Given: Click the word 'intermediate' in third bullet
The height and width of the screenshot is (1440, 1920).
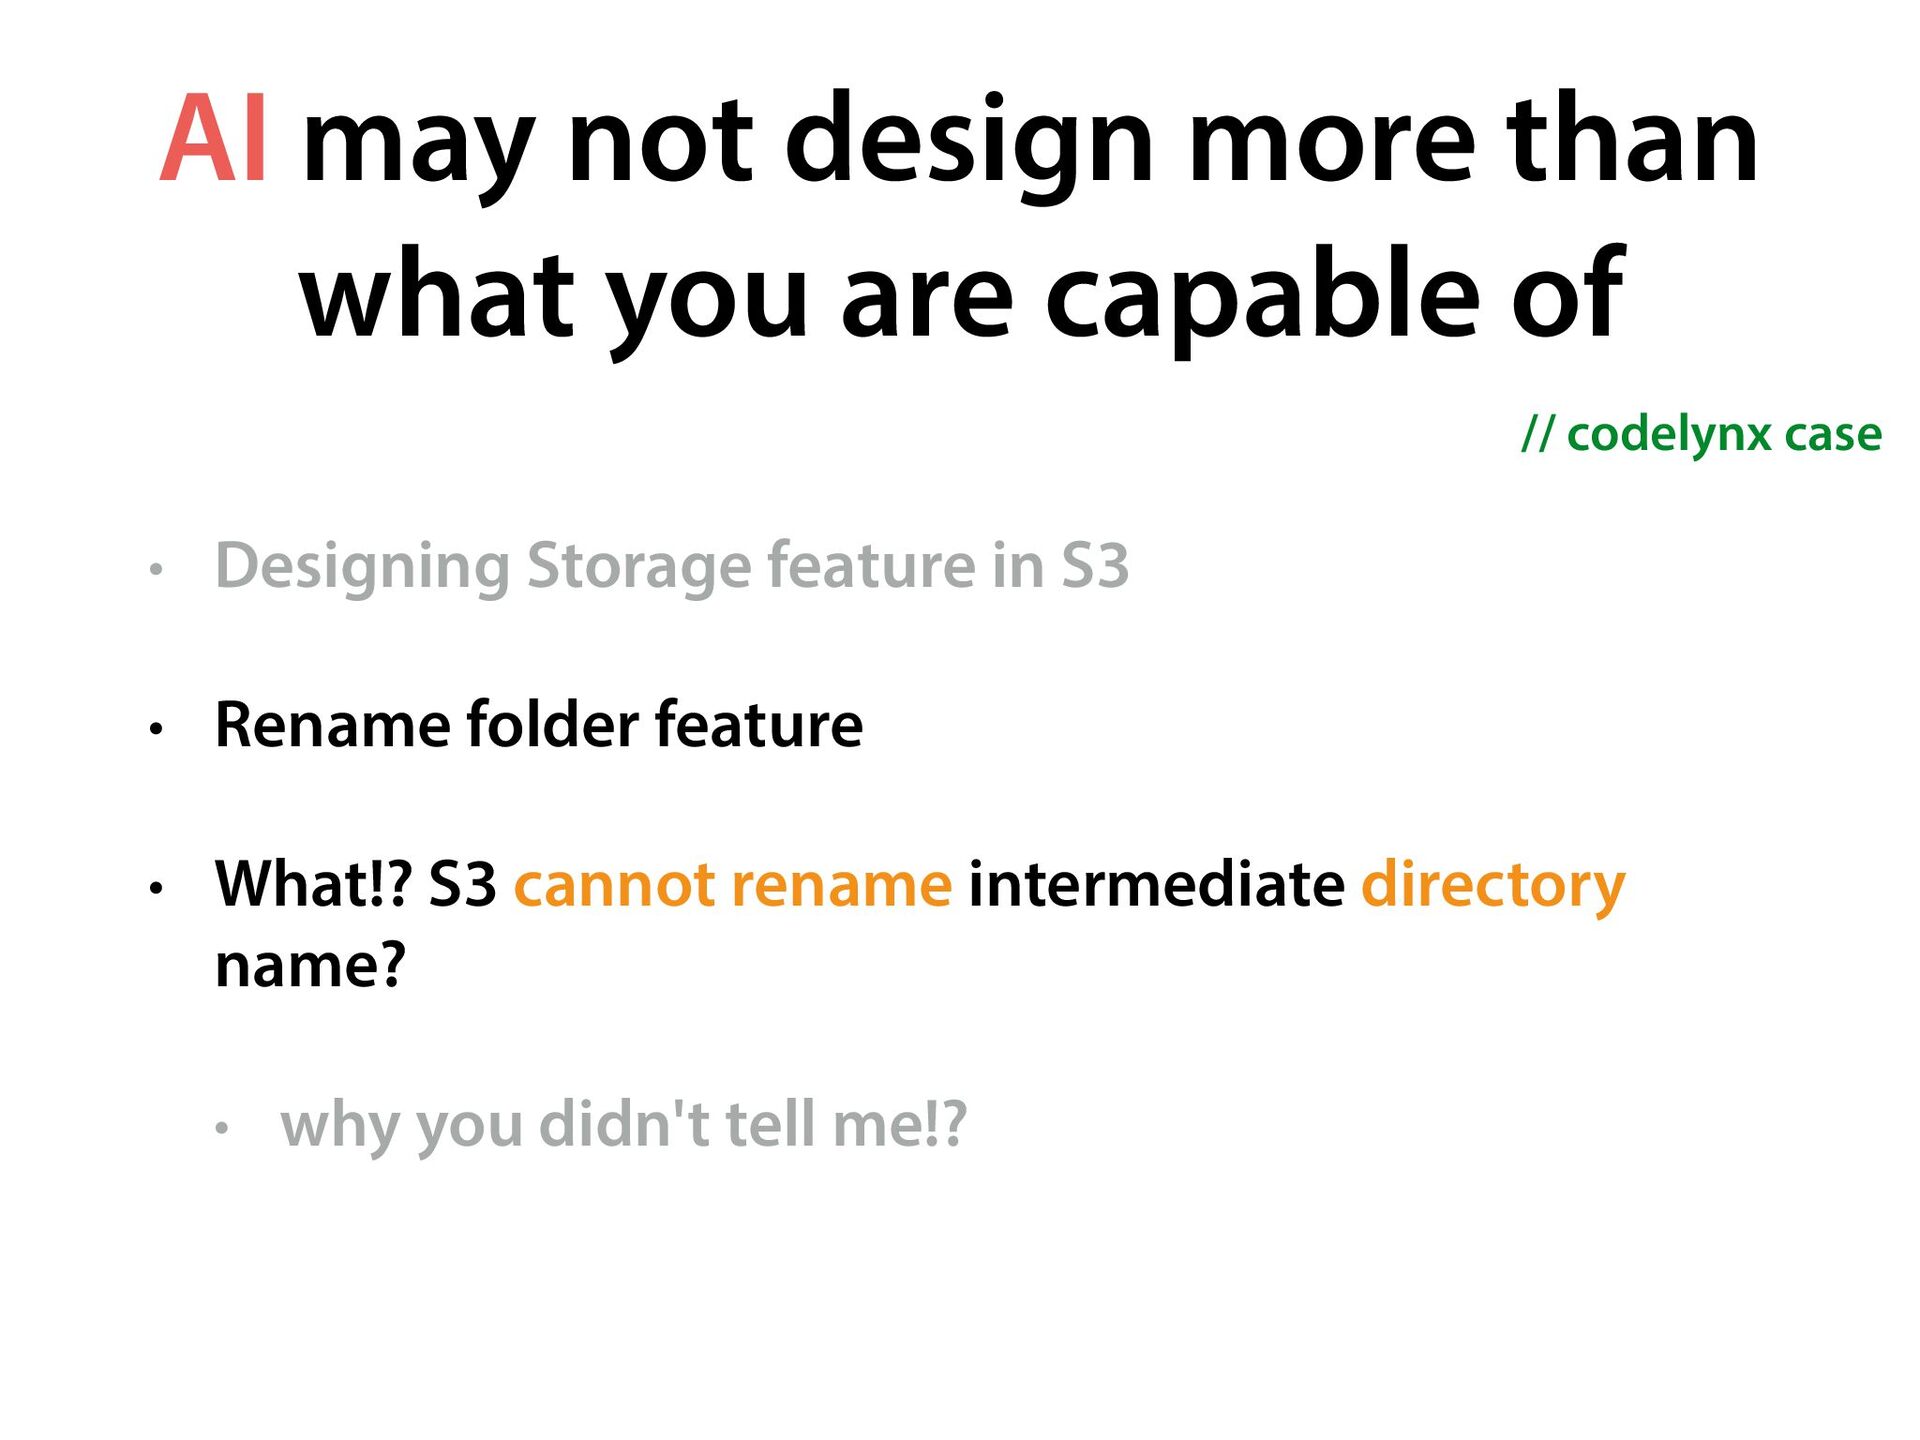Looking at the screenshot, I should pos(1157,884).
